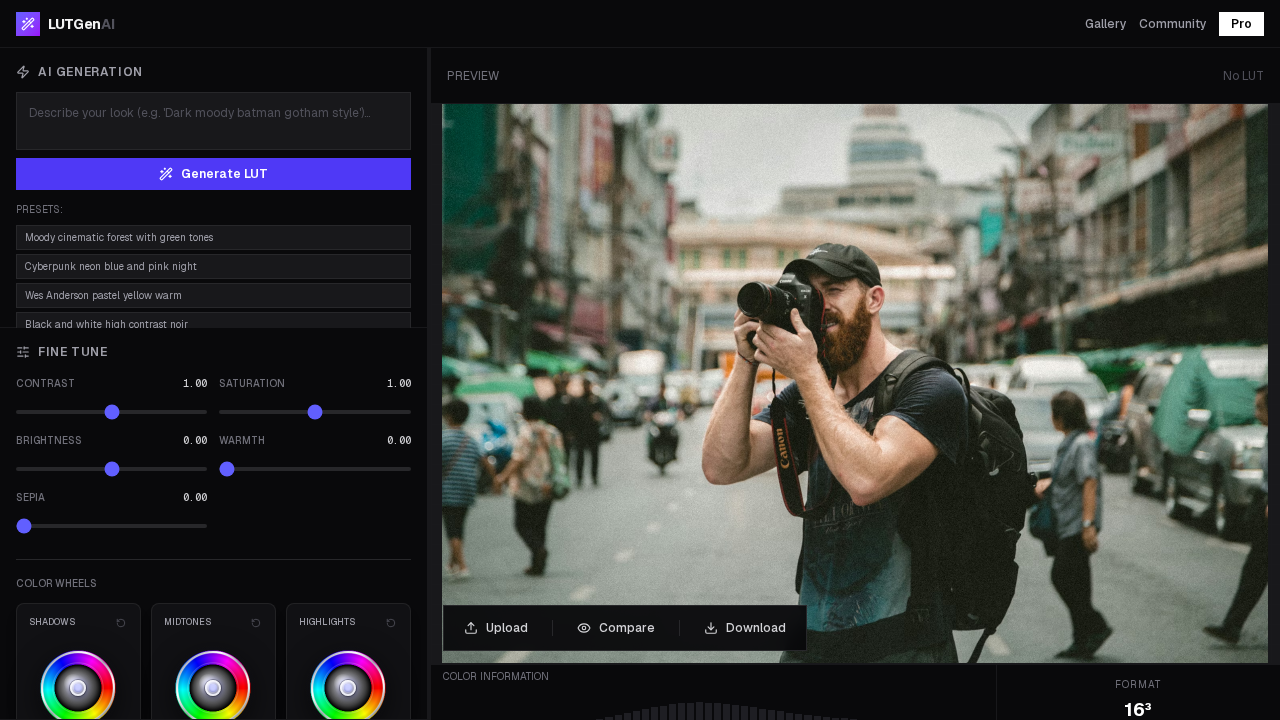Open the Community page
This screenshot has width=1280, height=720.
(x=1172, y=24)
